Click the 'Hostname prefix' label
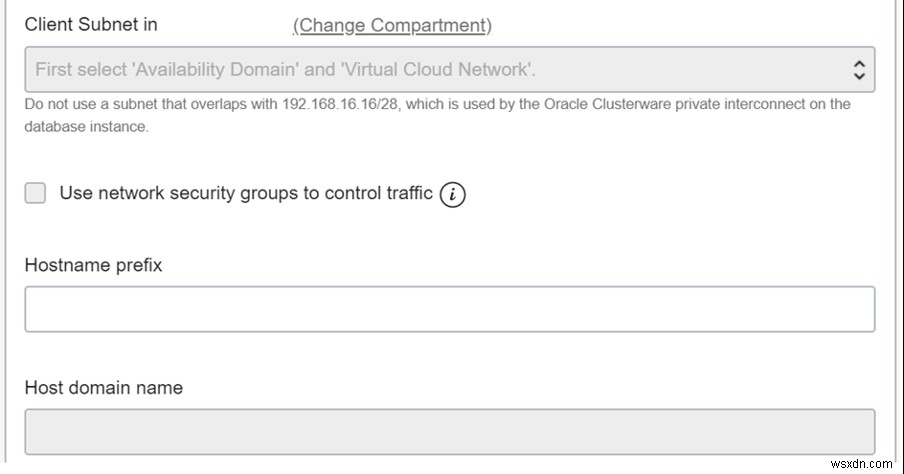Screen dimensions: 904x474 93,265
